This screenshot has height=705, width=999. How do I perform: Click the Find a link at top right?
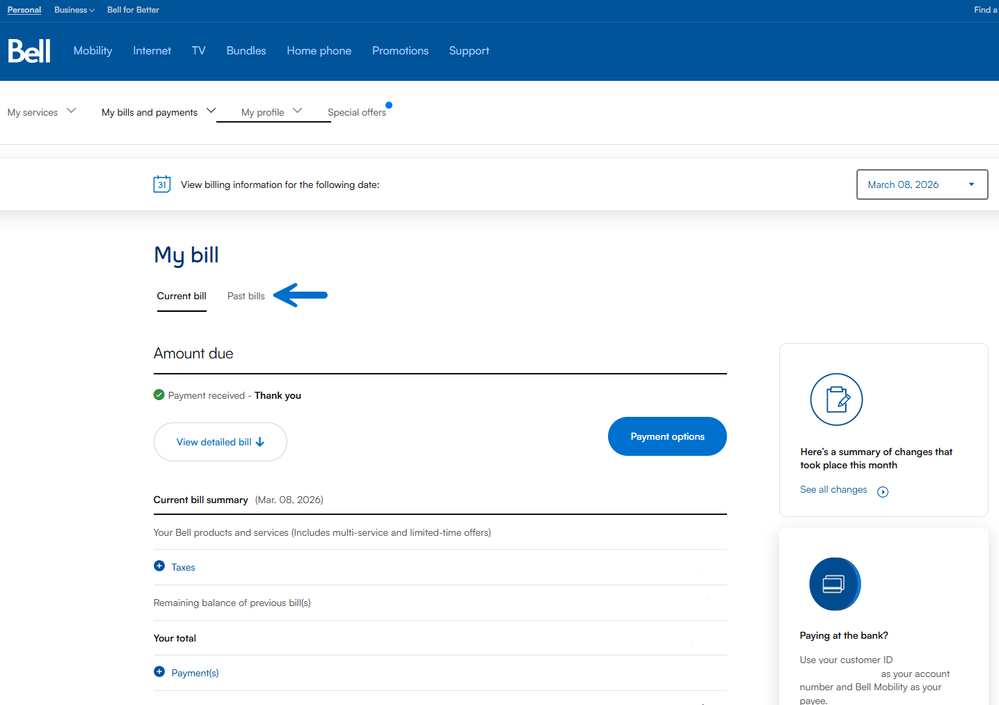(986, 10)
